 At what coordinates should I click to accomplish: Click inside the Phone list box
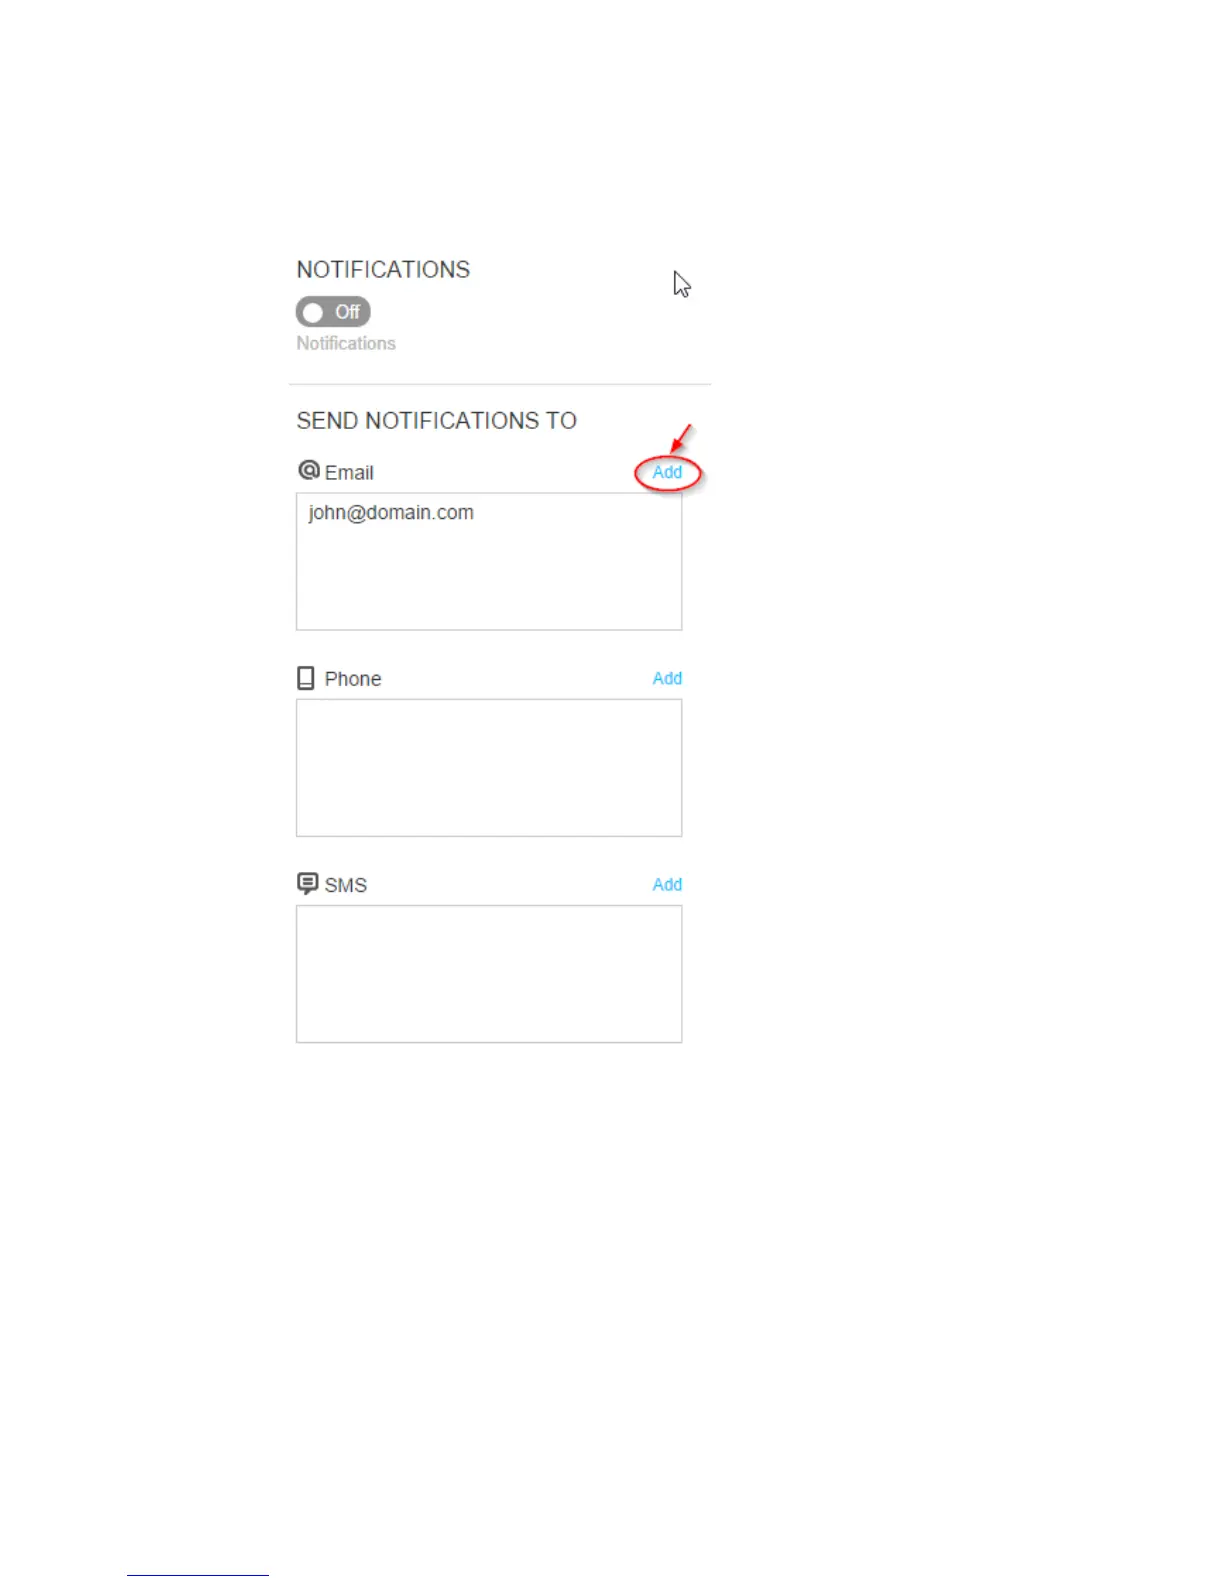pos(489,768)
